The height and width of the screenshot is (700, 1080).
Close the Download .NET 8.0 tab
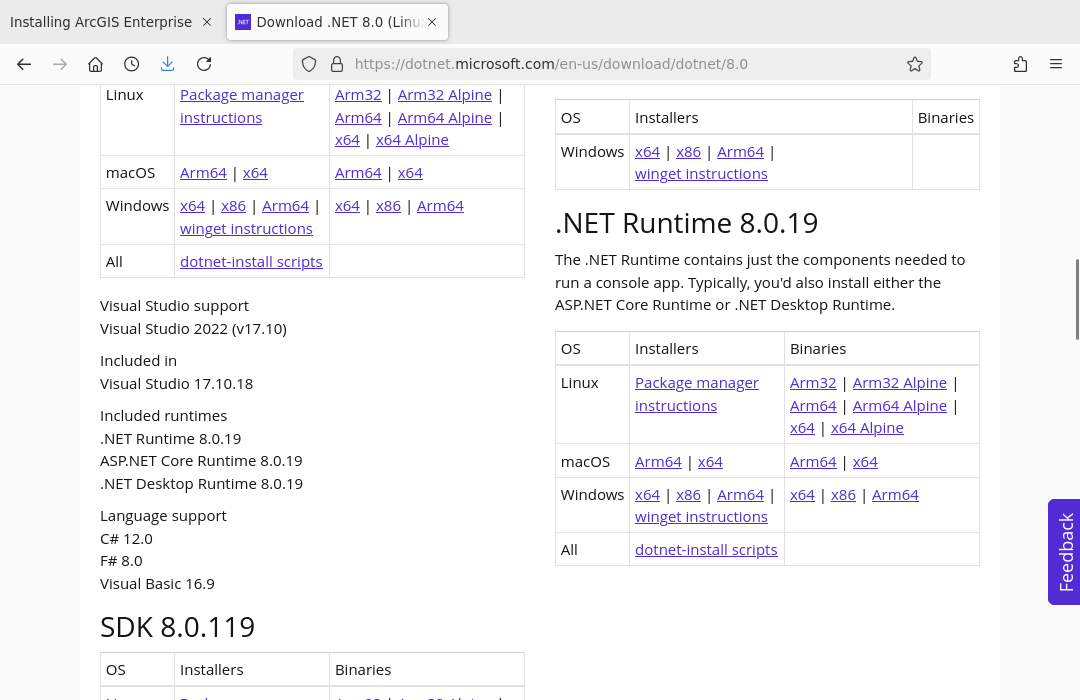tap(432, 22)
